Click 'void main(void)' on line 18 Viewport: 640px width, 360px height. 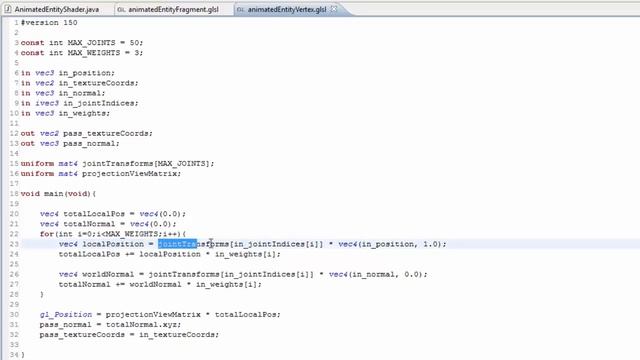(x=56, y=194)
